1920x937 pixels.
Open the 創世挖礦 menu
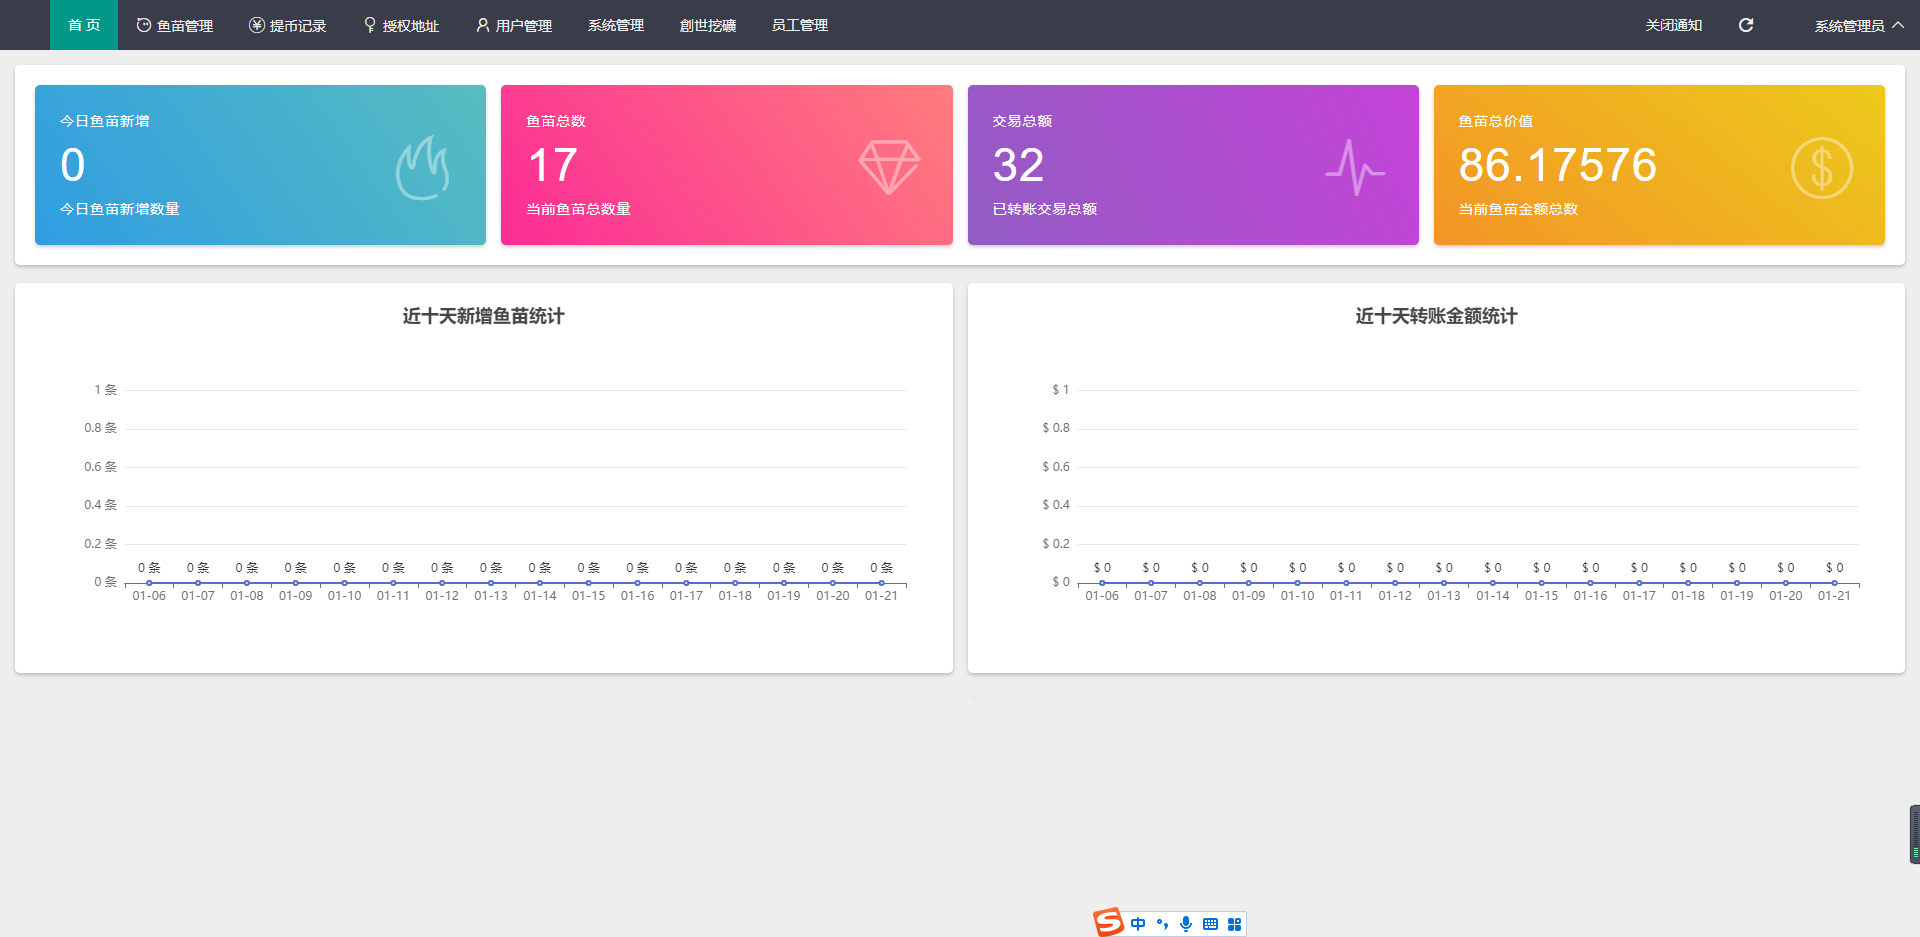tap(708, 25)
